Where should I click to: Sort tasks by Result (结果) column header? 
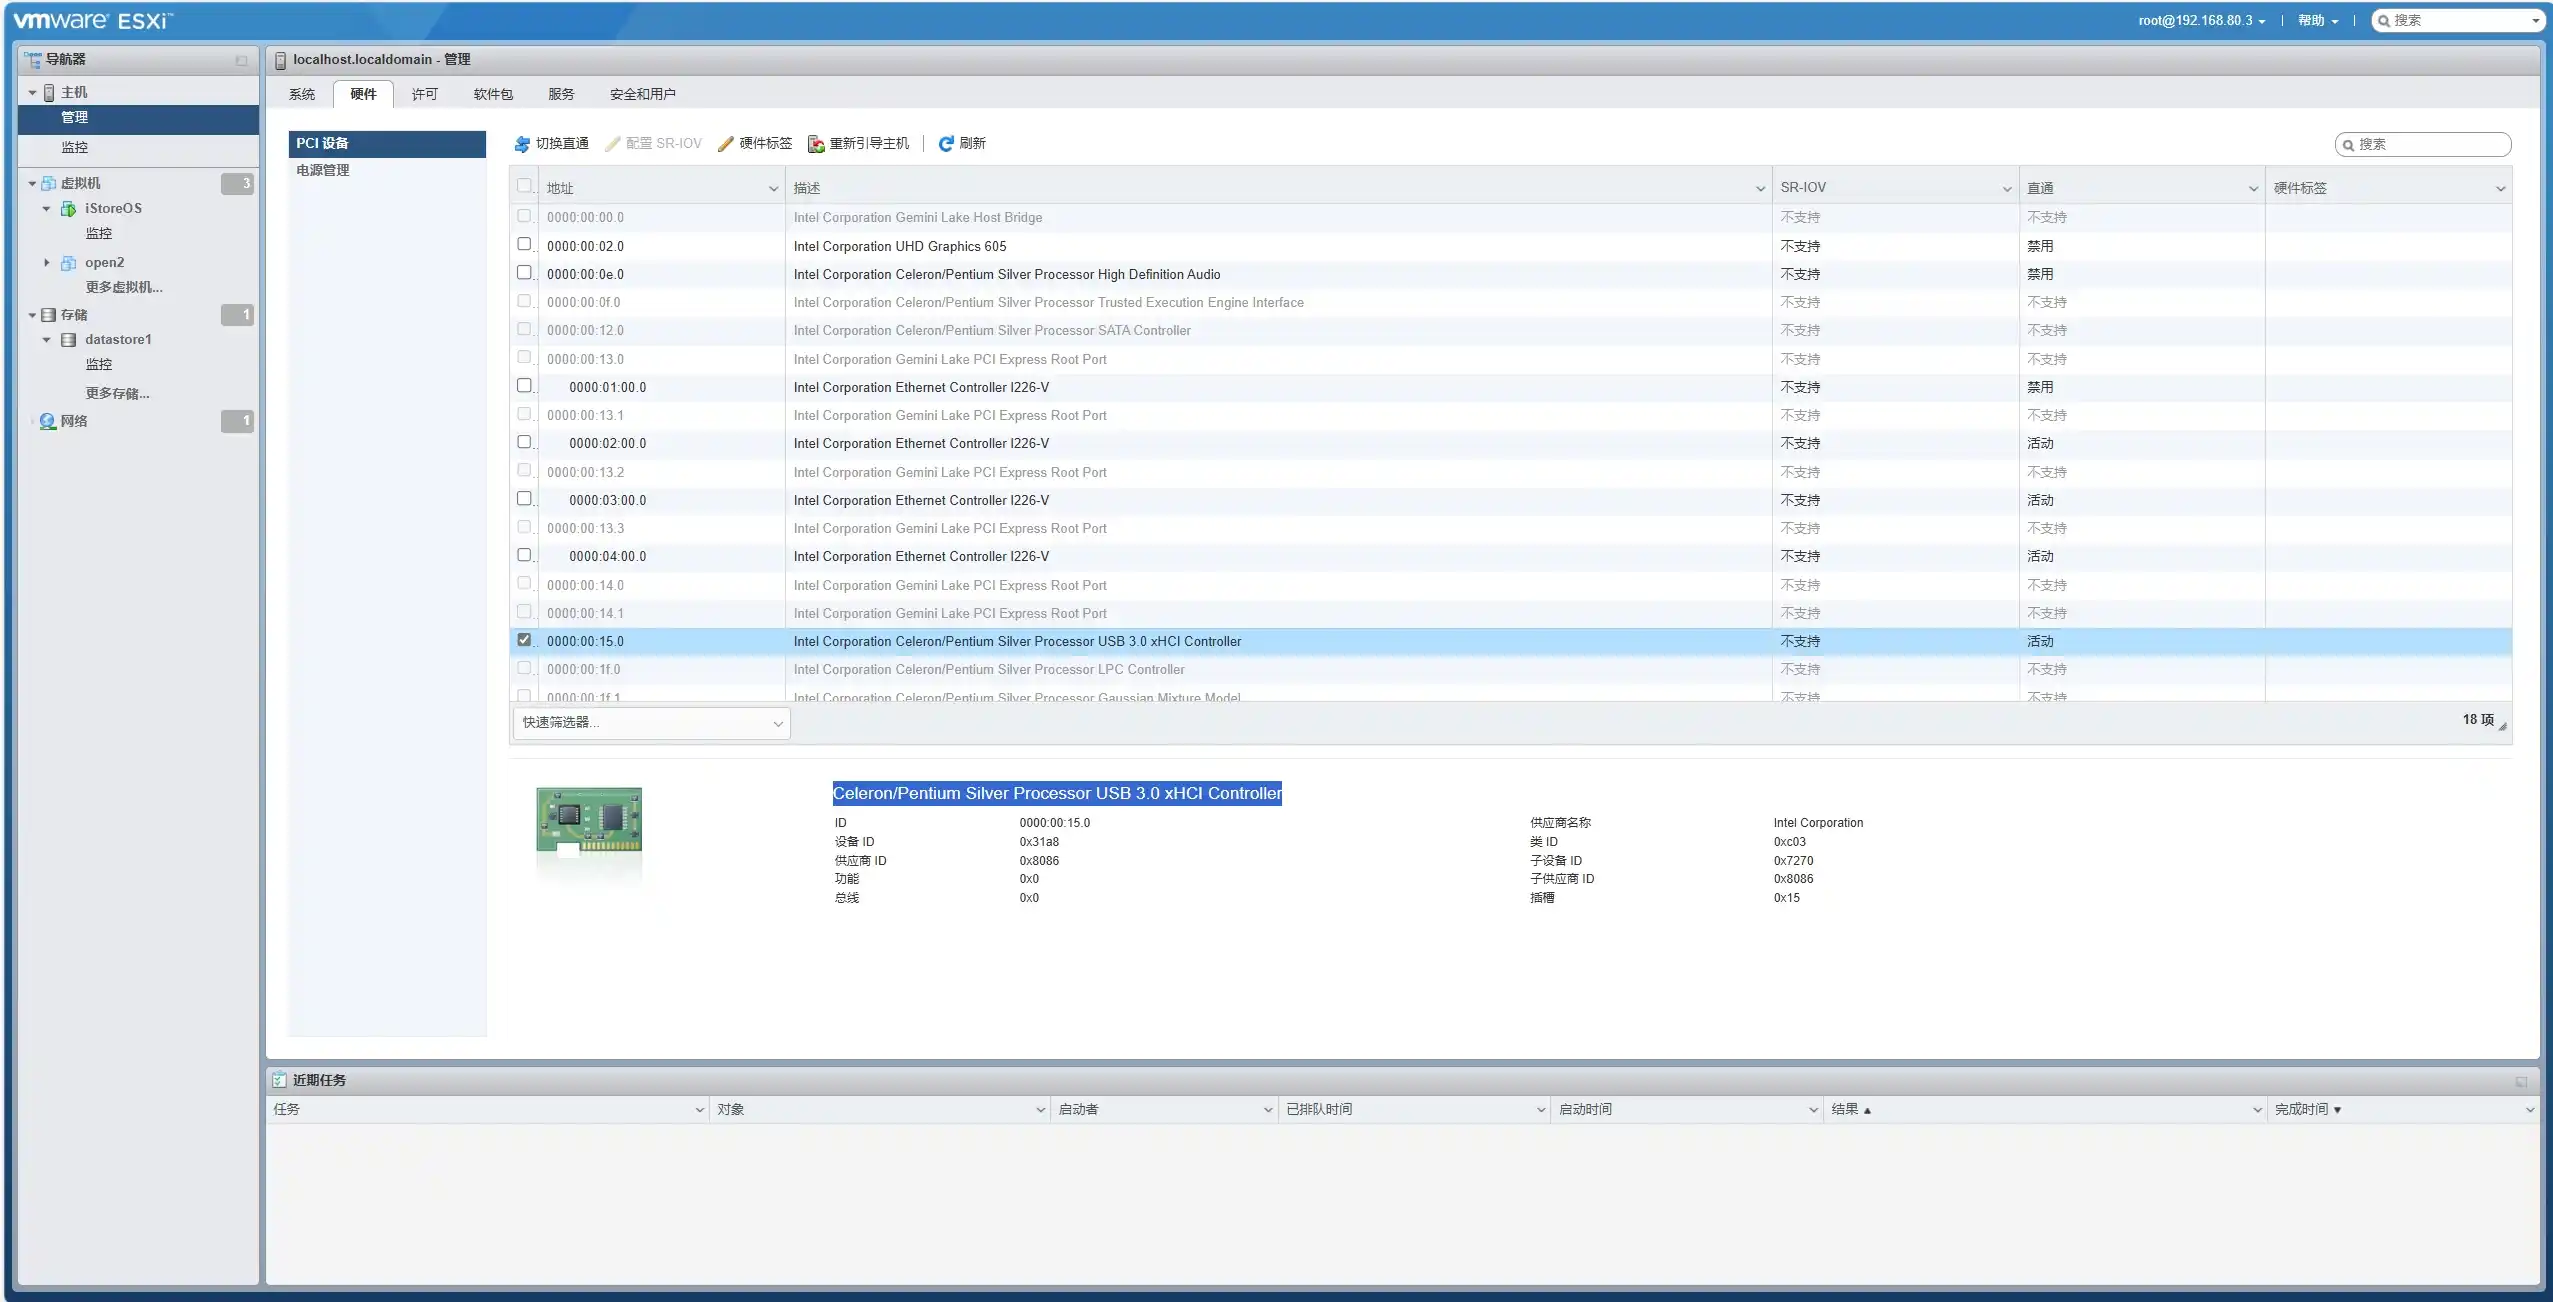coord(2043,1110)
